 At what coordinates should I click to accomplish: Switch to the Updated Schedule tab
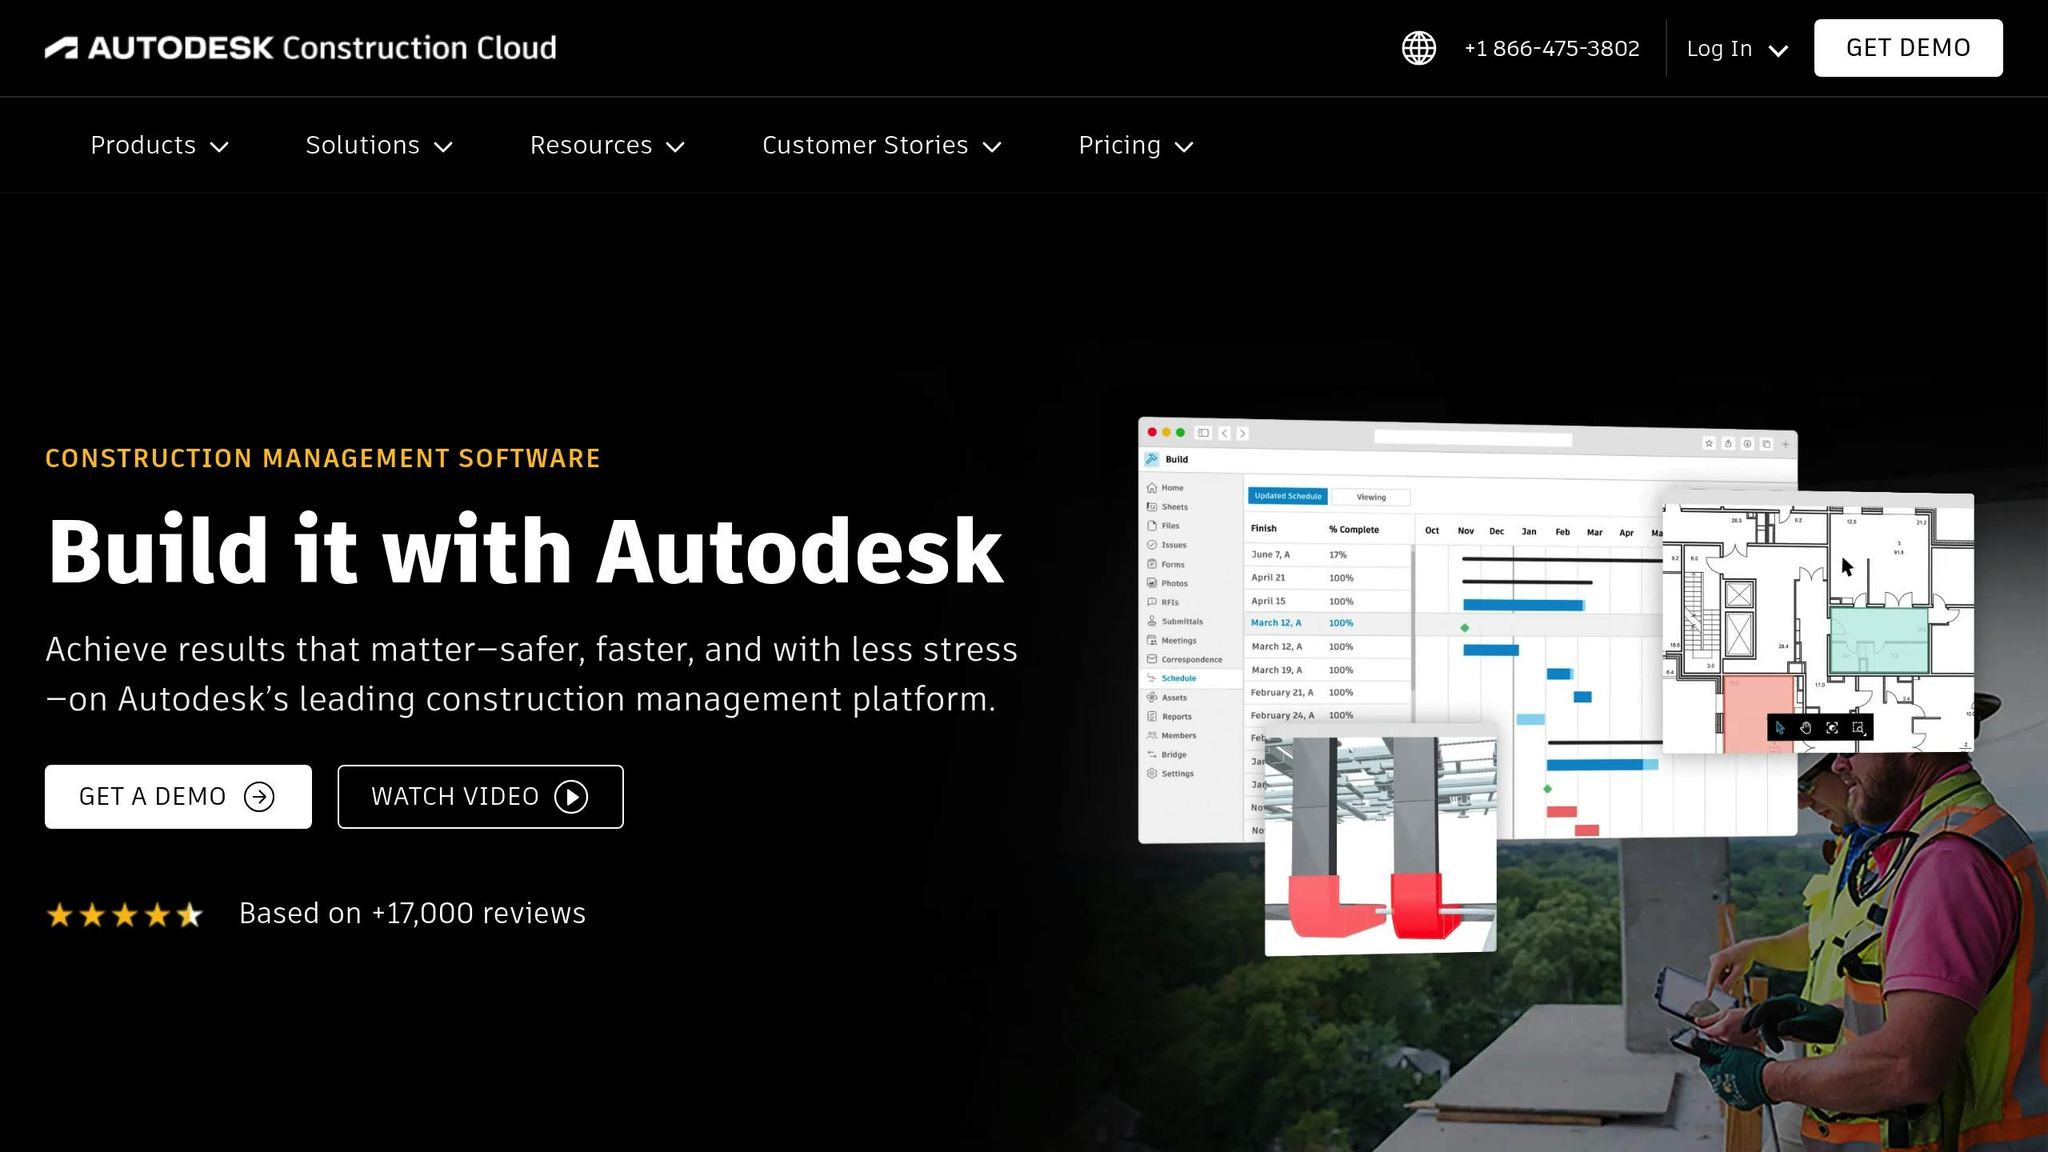point(1288,496)
